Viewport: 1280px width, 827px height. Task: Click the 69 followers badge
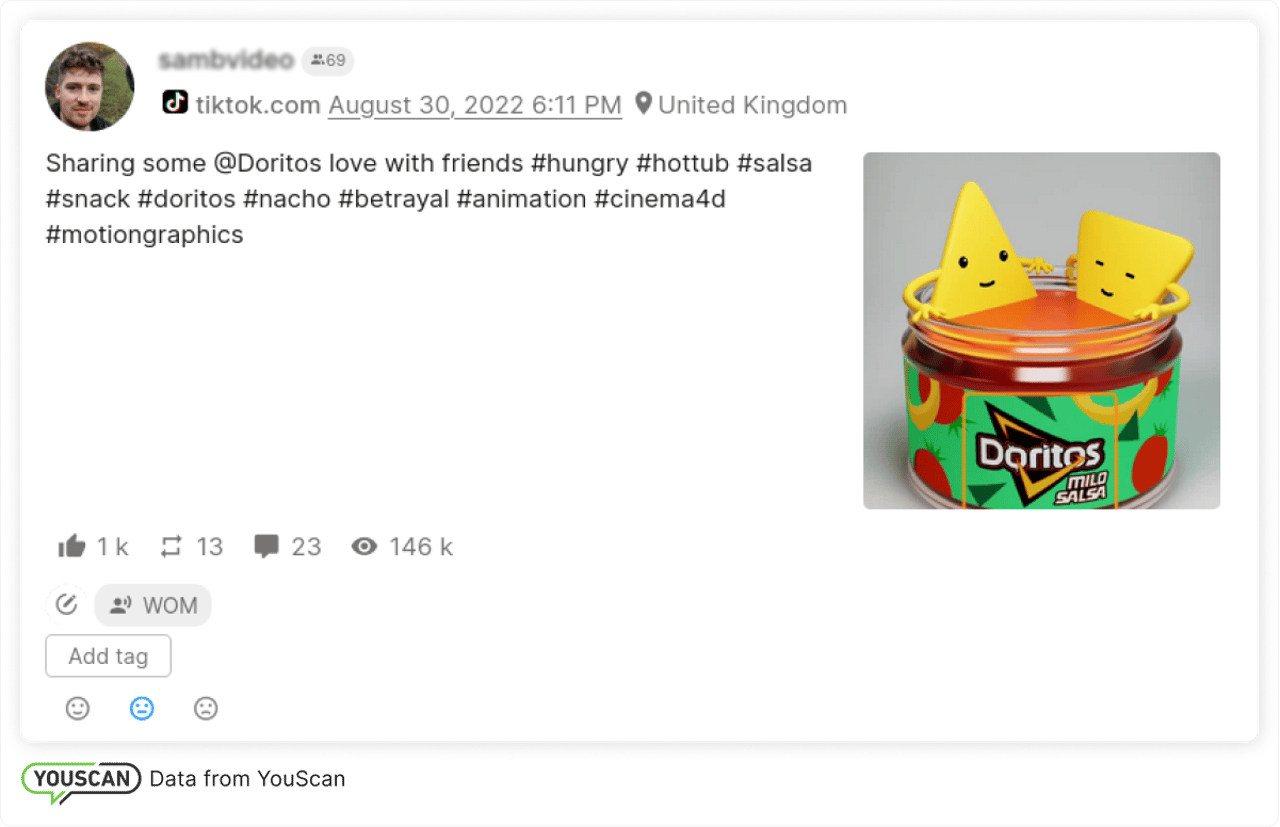point(328,61)
